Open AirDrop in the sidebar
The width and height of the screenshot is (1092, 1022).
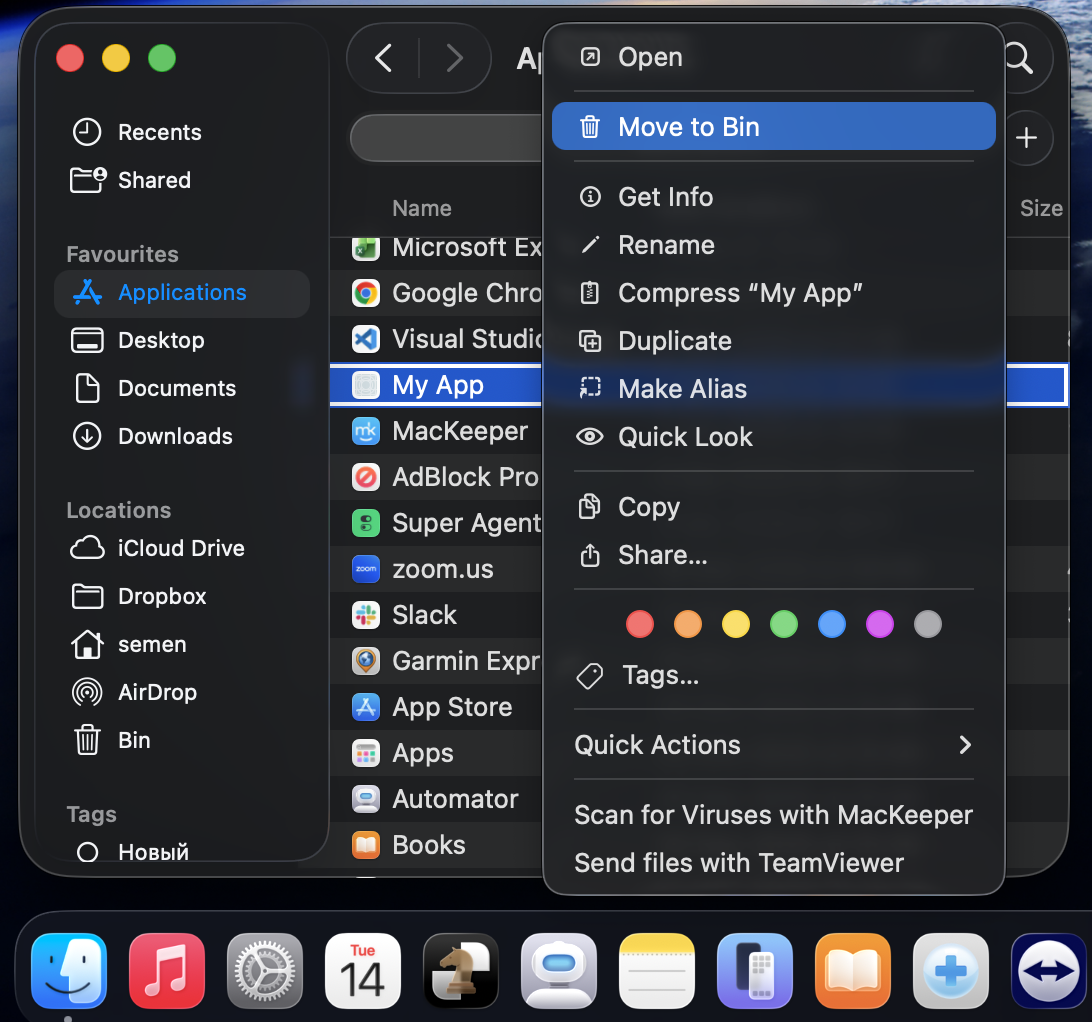134,692
